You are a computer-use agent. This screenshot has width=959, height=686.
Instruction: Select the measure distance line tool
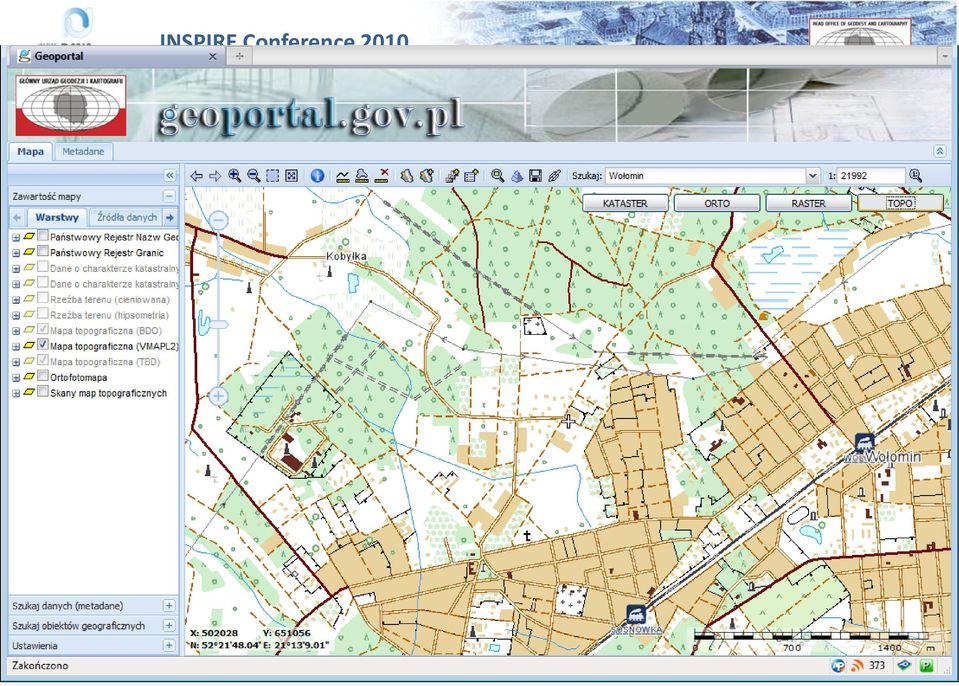point(342,176)
